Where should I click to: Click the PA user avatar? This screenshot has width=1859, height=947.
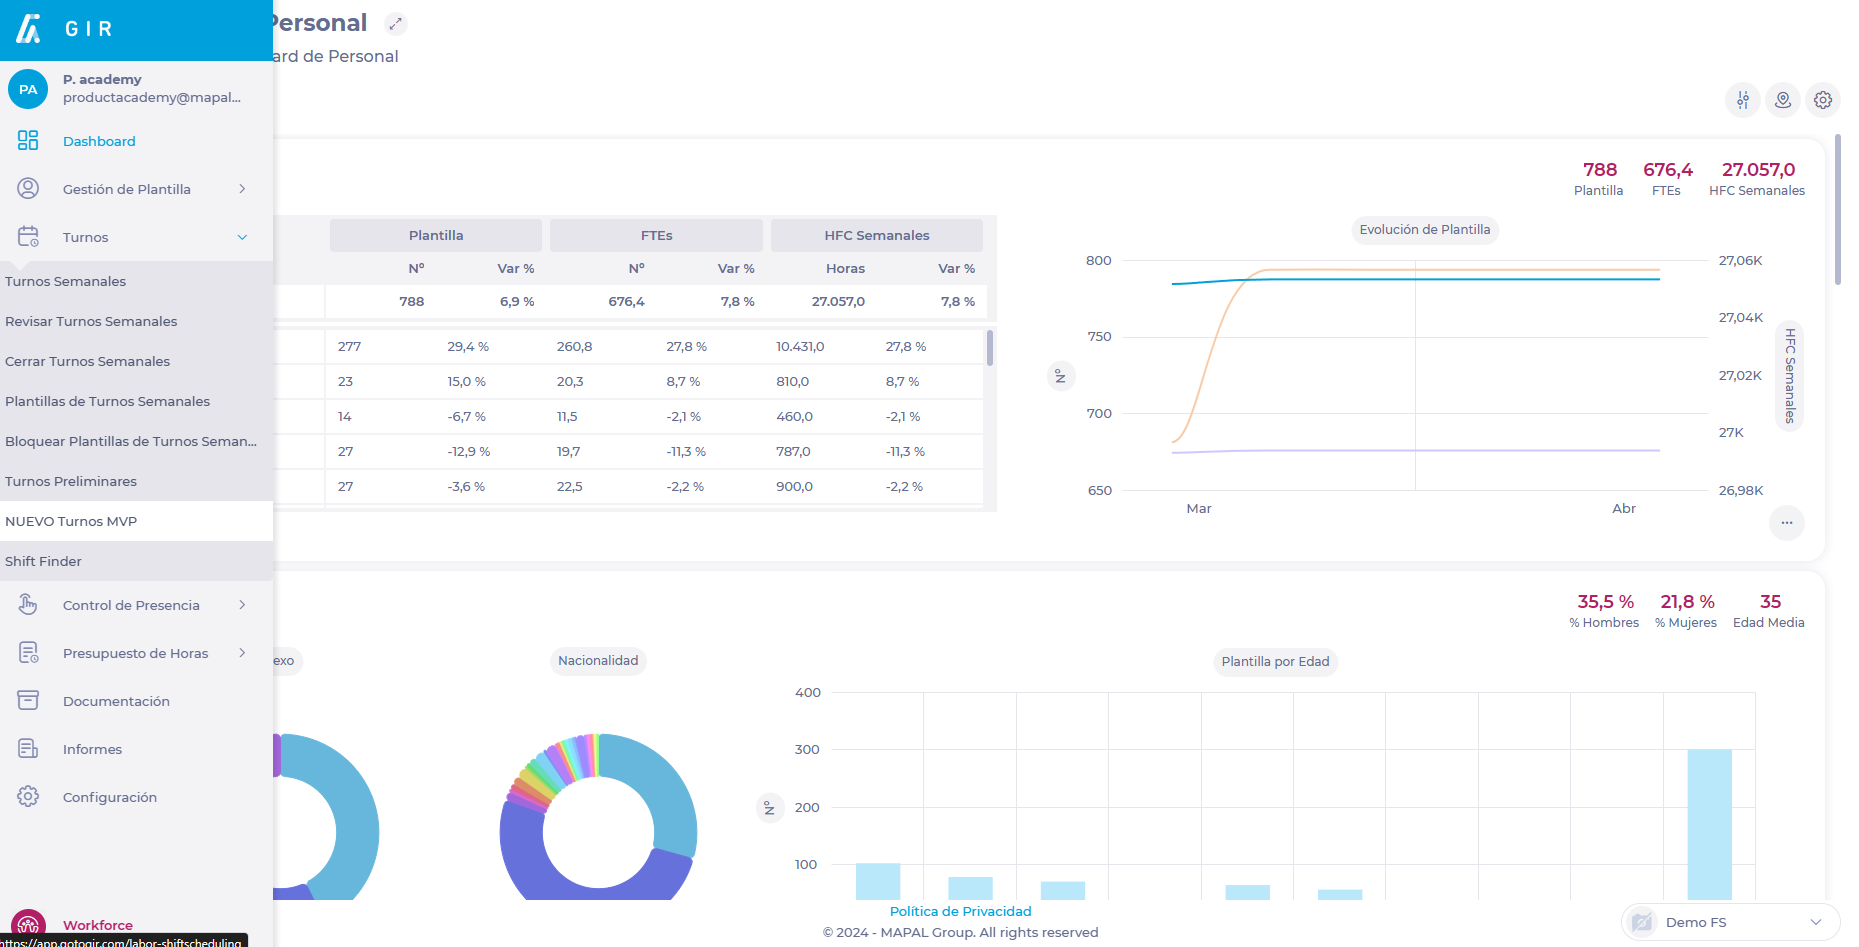tap(28, 89)
